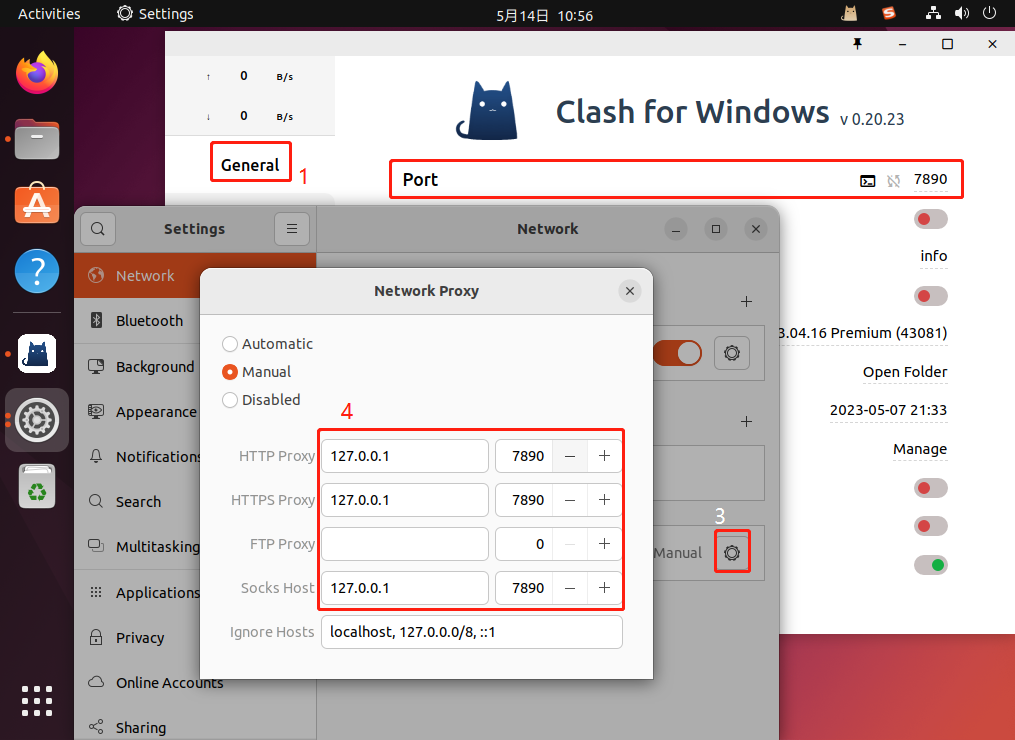
Task: Switch to Clash cat icon in dock
Action: (x=37, y=353)
